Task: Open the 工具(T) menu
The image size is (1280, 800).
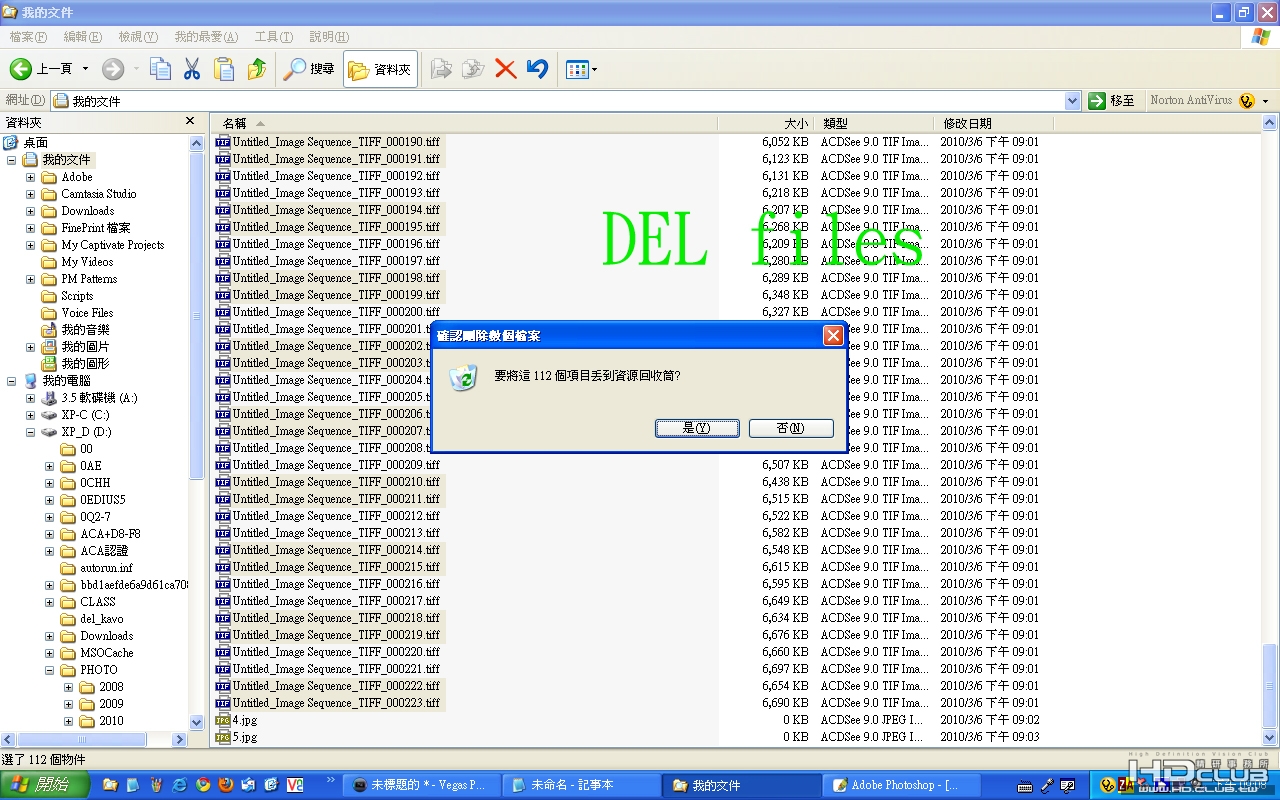Action: 273,37
